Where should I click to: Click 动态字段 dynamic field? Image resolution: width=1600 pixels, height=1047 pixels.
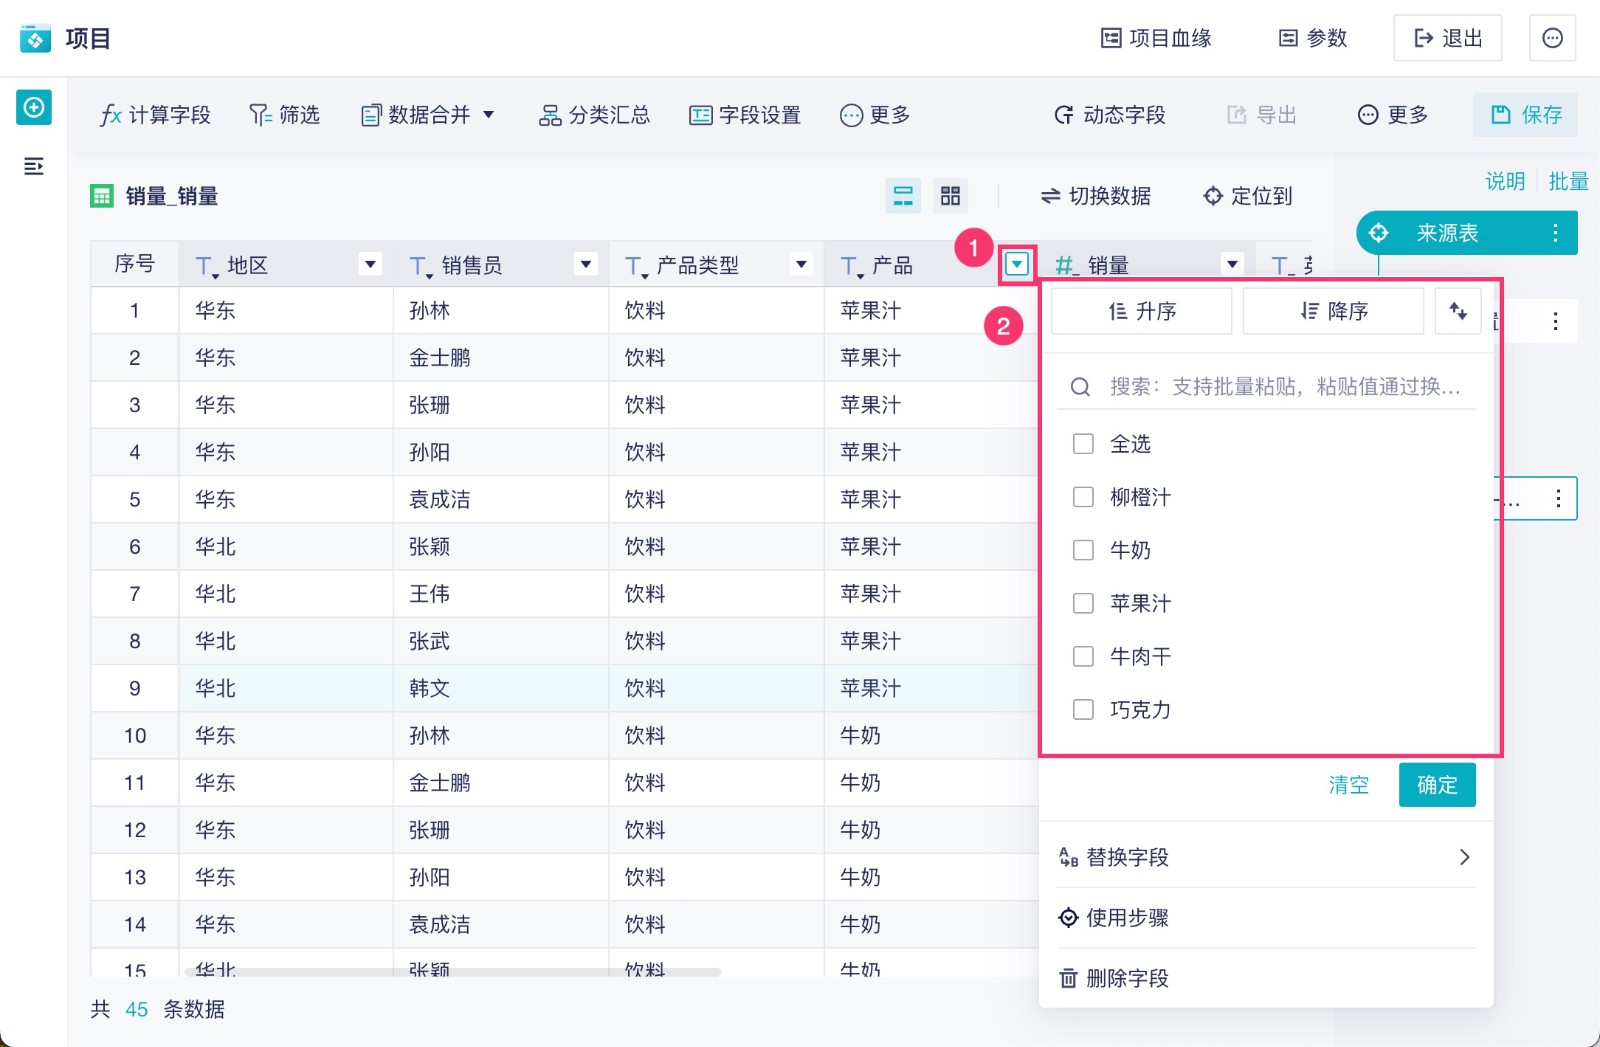pos(1110,115)
